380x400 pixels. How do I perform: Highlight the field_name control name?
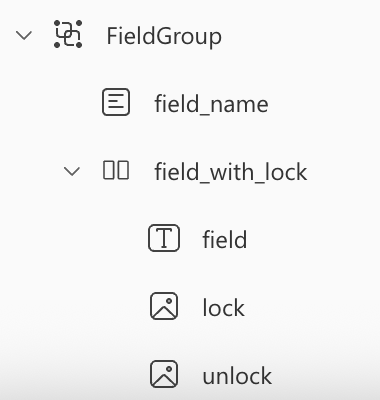[x=211, y=104]
